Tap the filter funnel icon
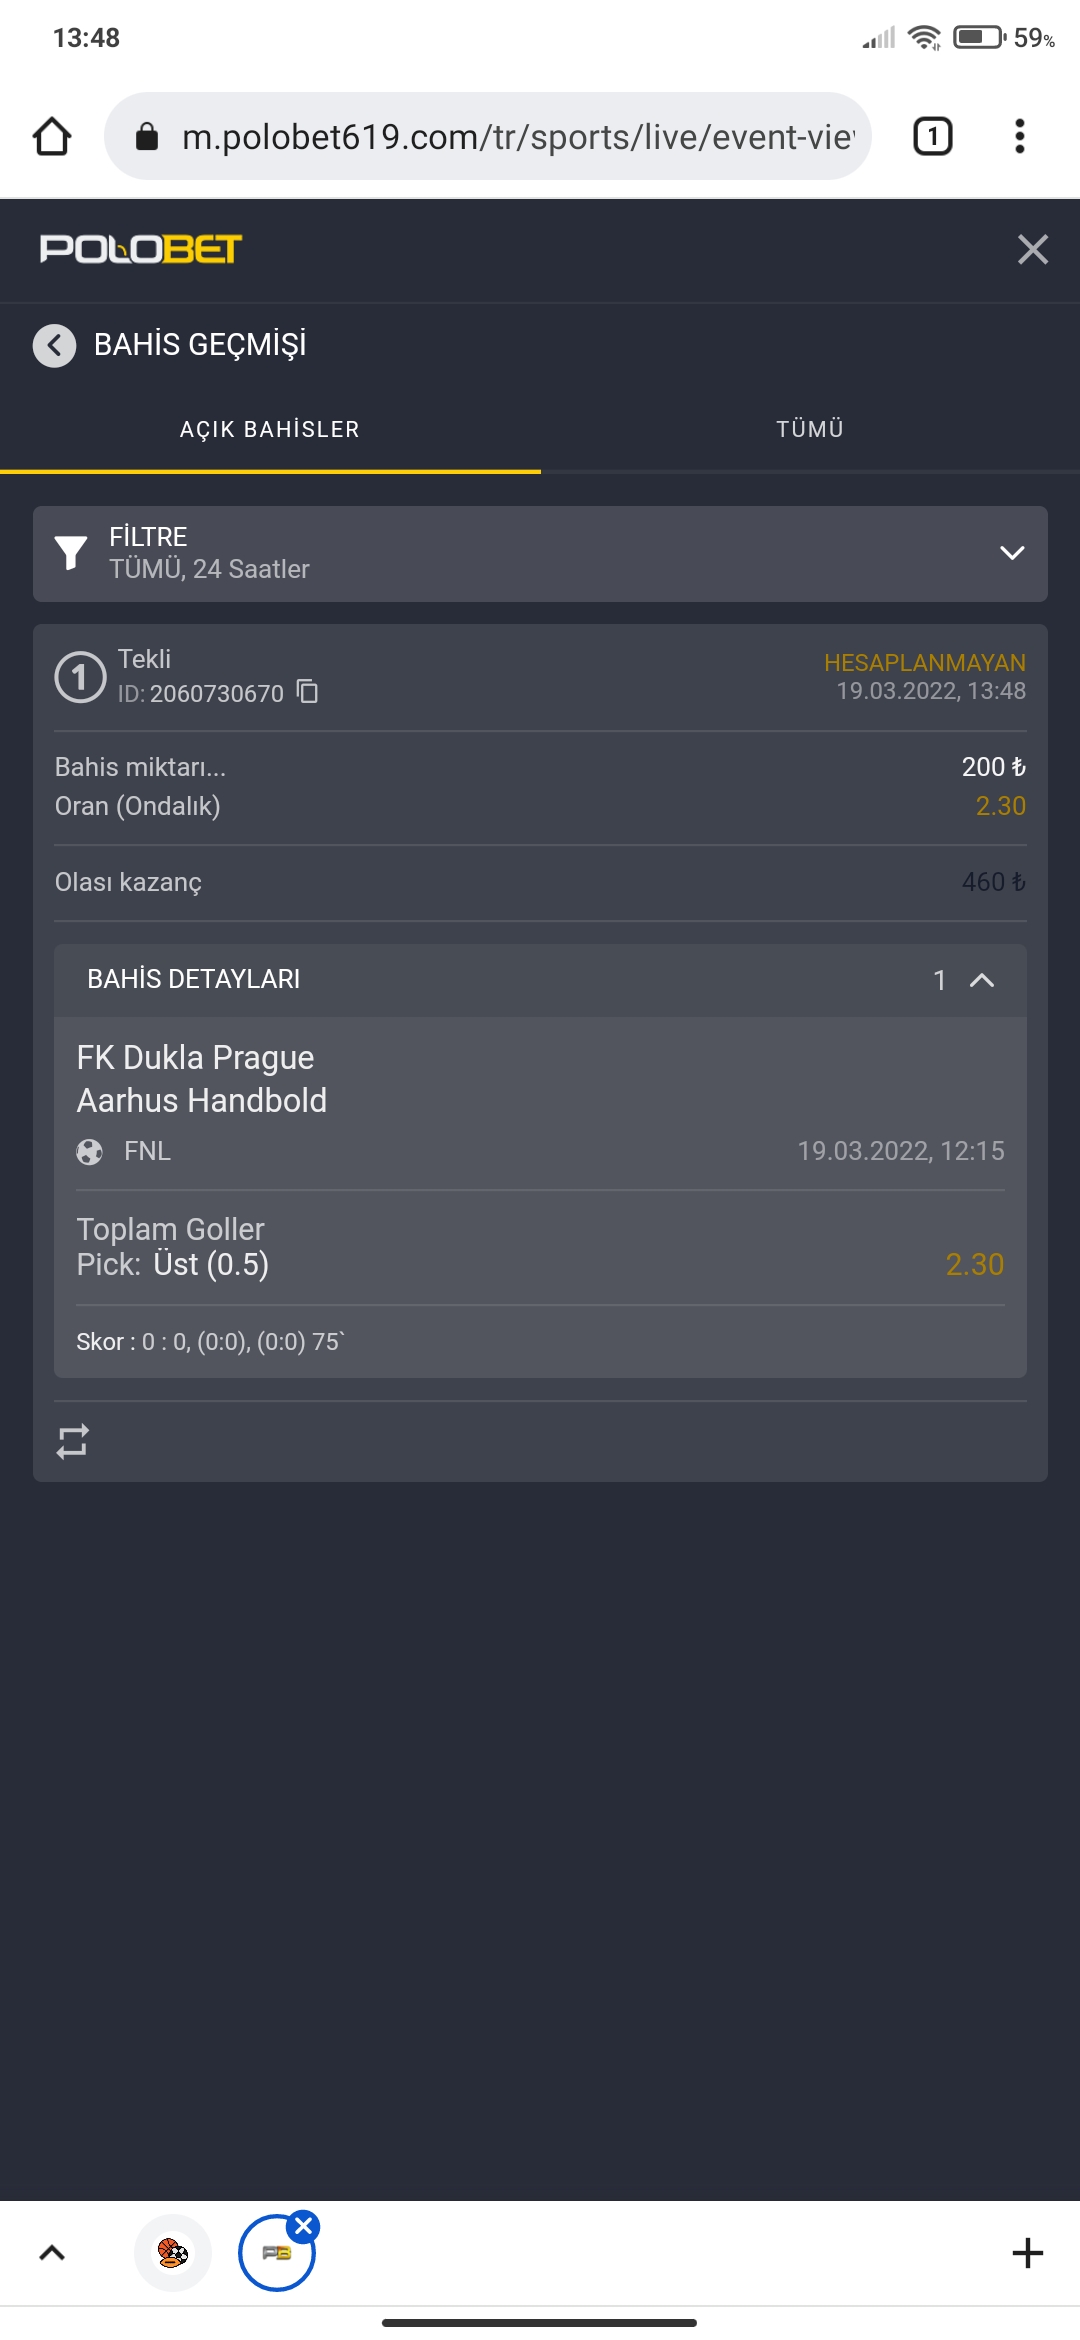Screen dimensions: 1080x2340 pyautogui.click(x=70, y=553)
